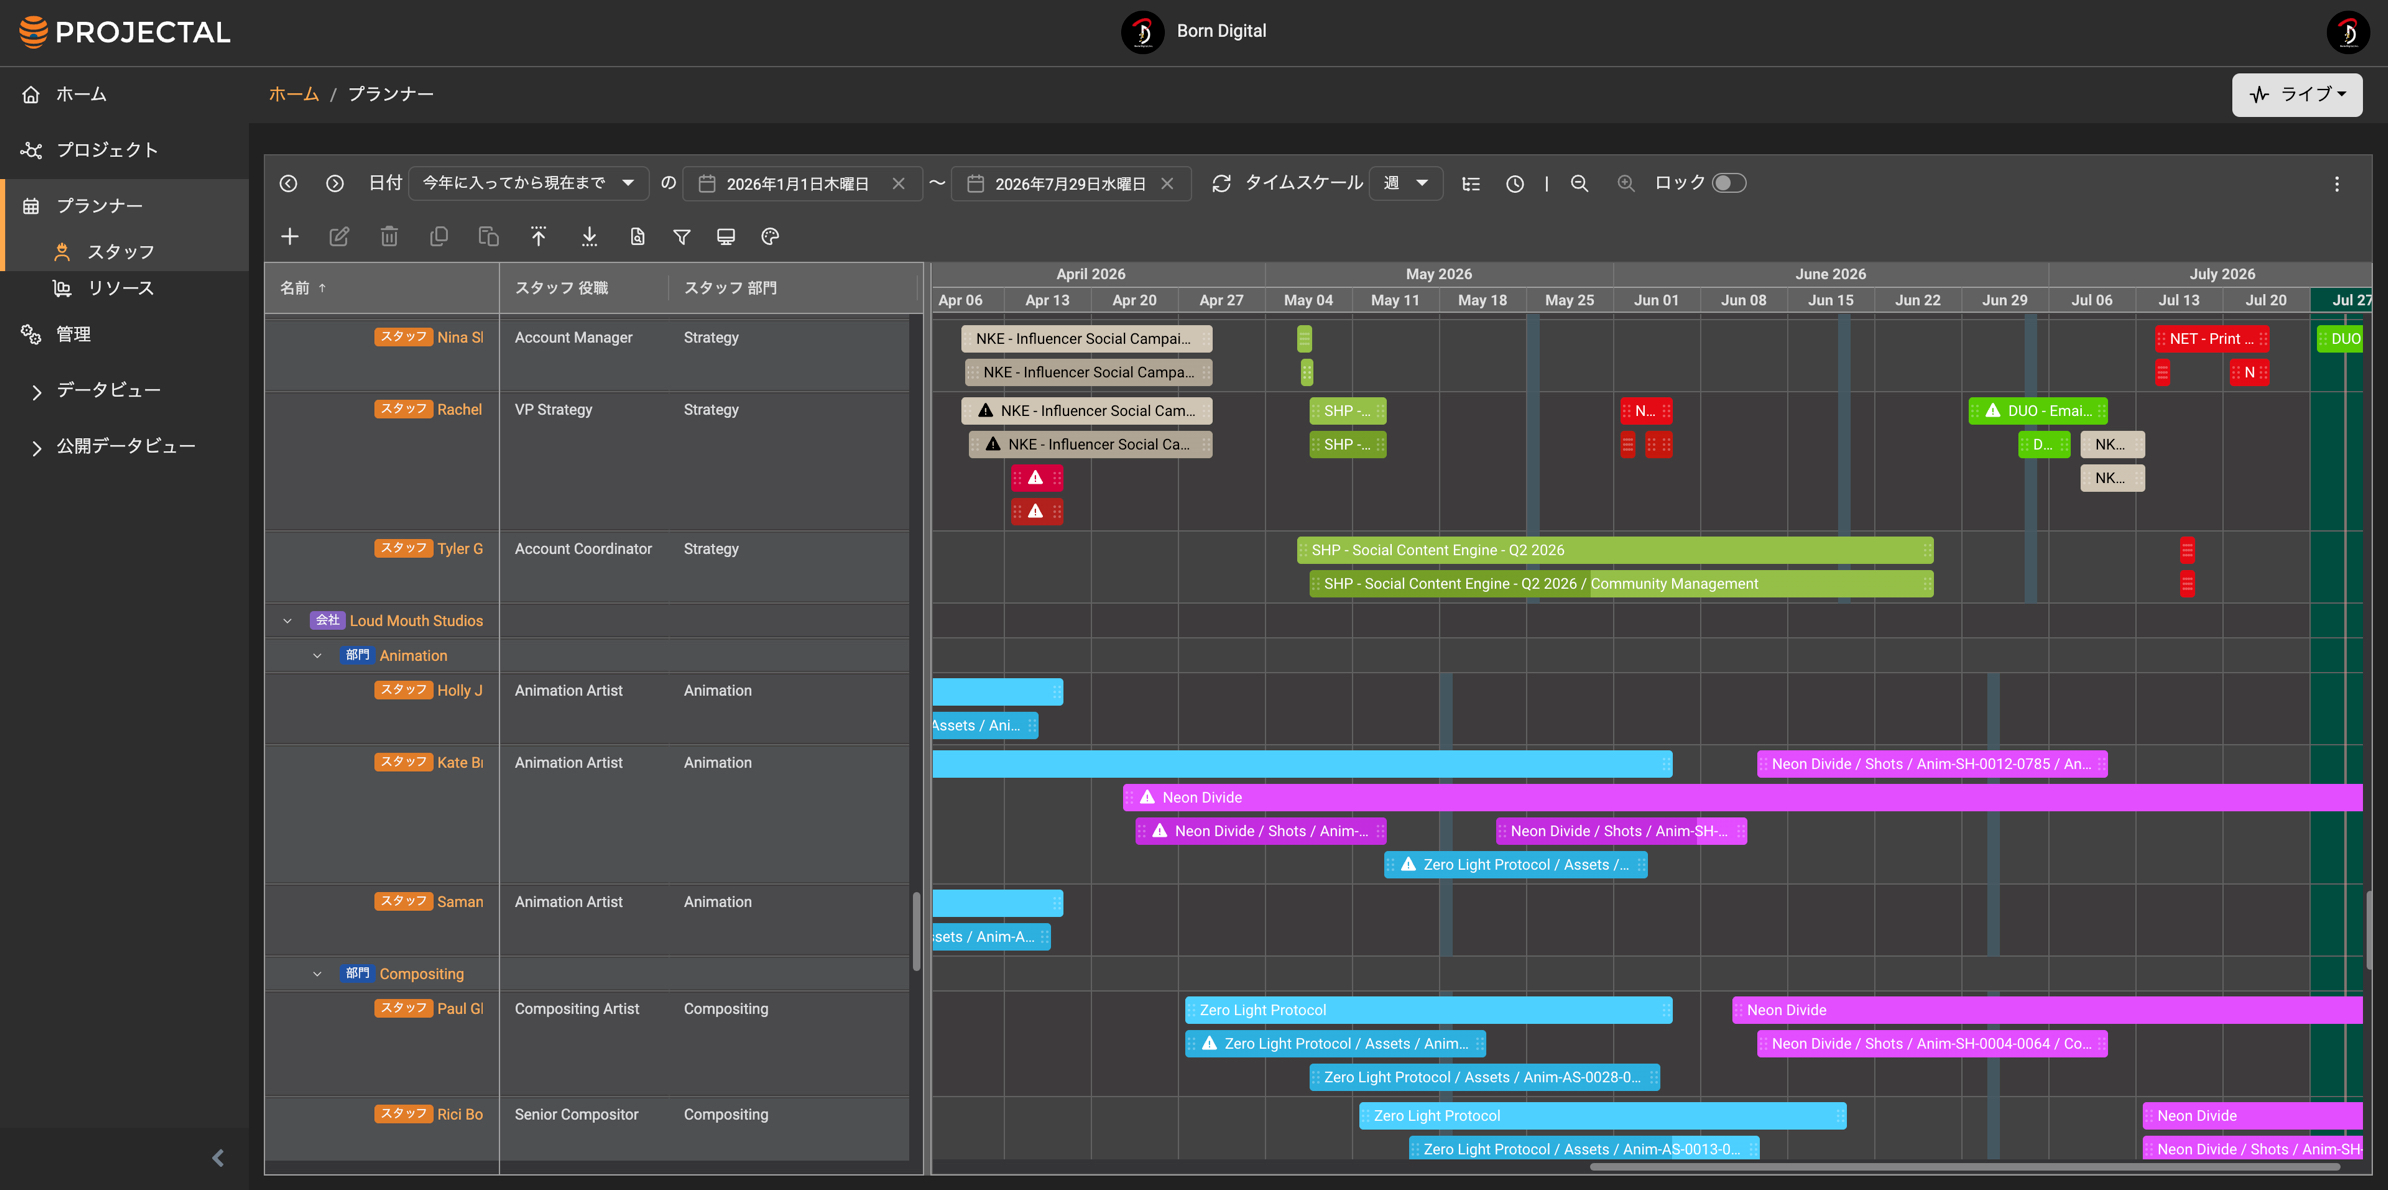2388x1190 pixels.
Task: Select the Community Management task bar
Action: pyautogui.click(x=1621, y=584)
